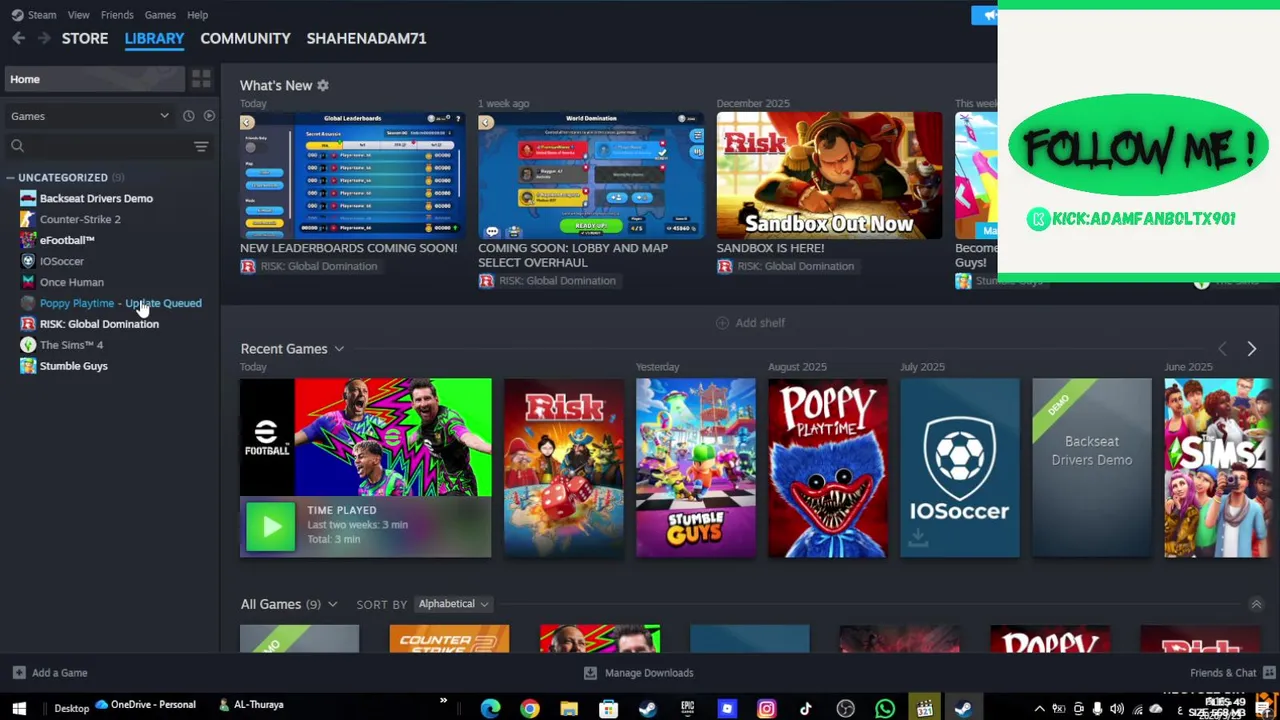Select eFootball in the game list
1280x720 pixels.
[67, 240]
